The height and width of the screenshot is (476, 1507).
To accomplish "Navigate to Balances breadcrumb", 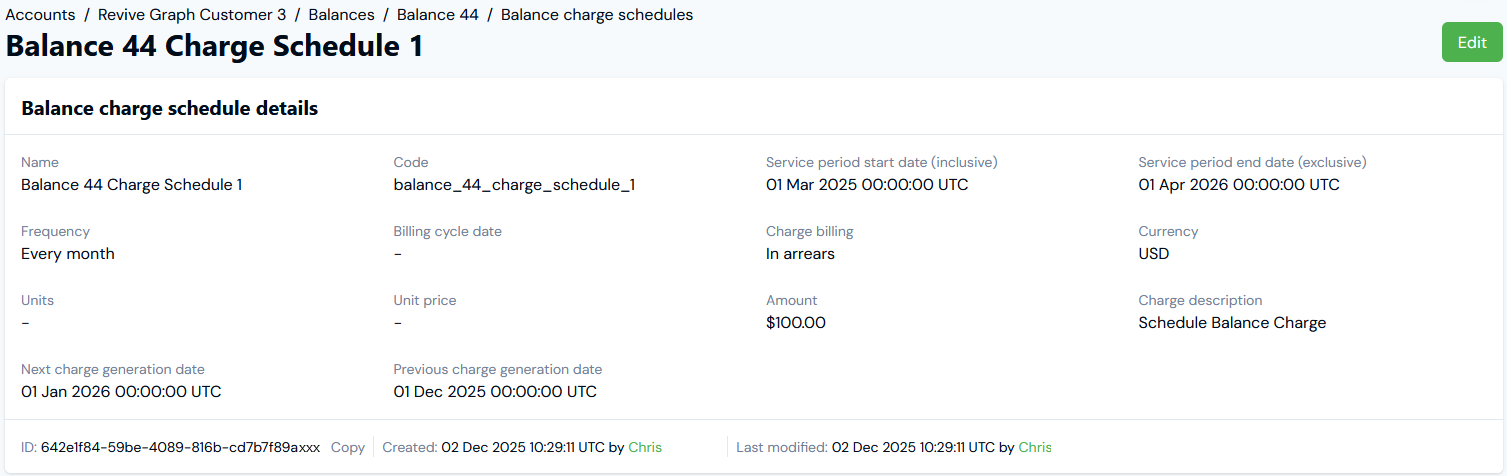I will click(341, 15).
